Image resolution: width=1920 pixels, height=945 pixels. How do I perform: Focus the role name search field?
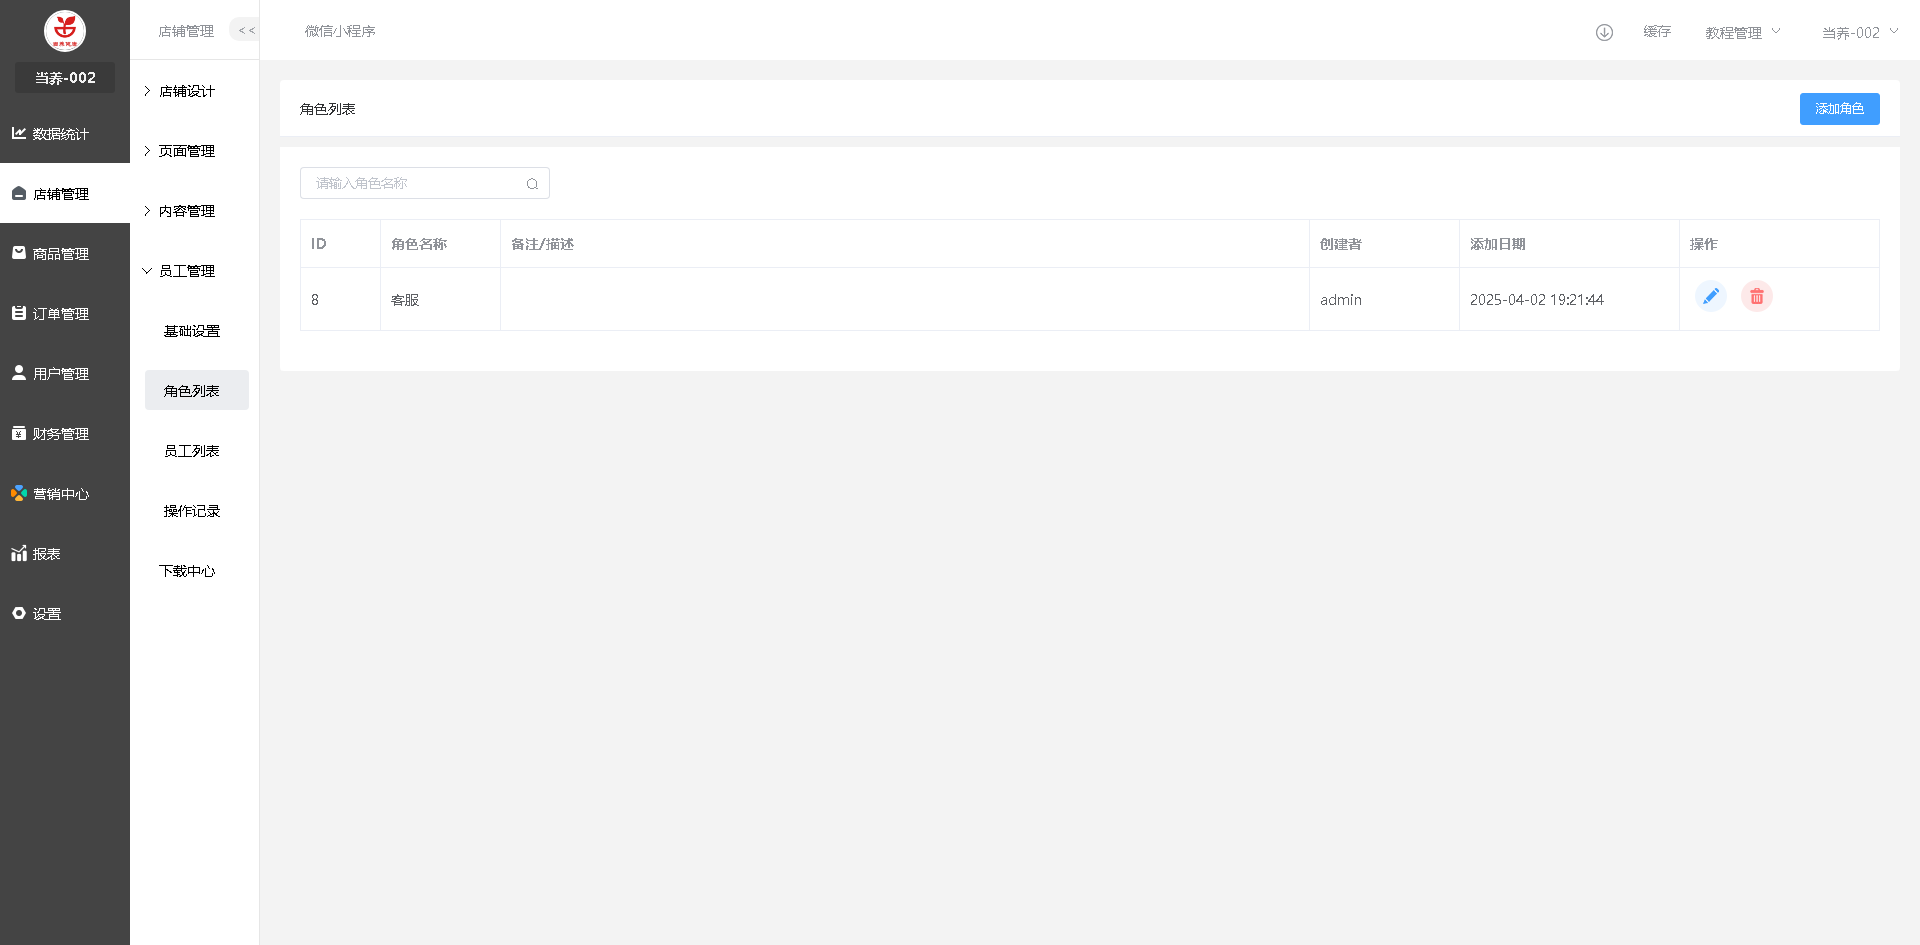click(x=415, y=184)
